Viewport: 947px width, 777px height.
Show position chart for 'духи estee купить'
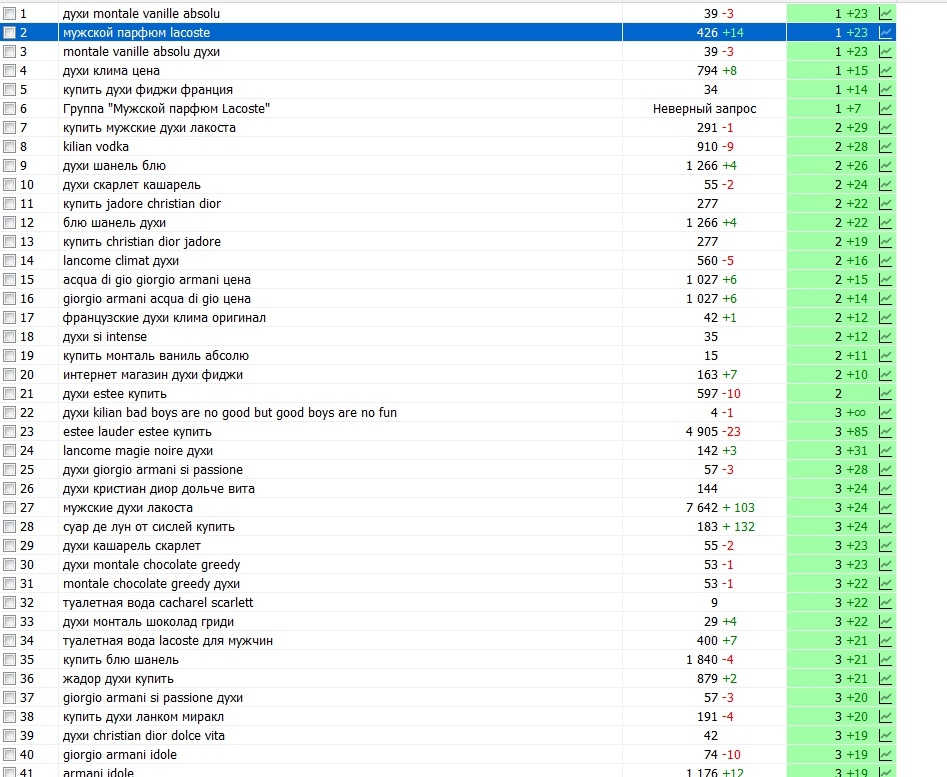pos(885,394)
